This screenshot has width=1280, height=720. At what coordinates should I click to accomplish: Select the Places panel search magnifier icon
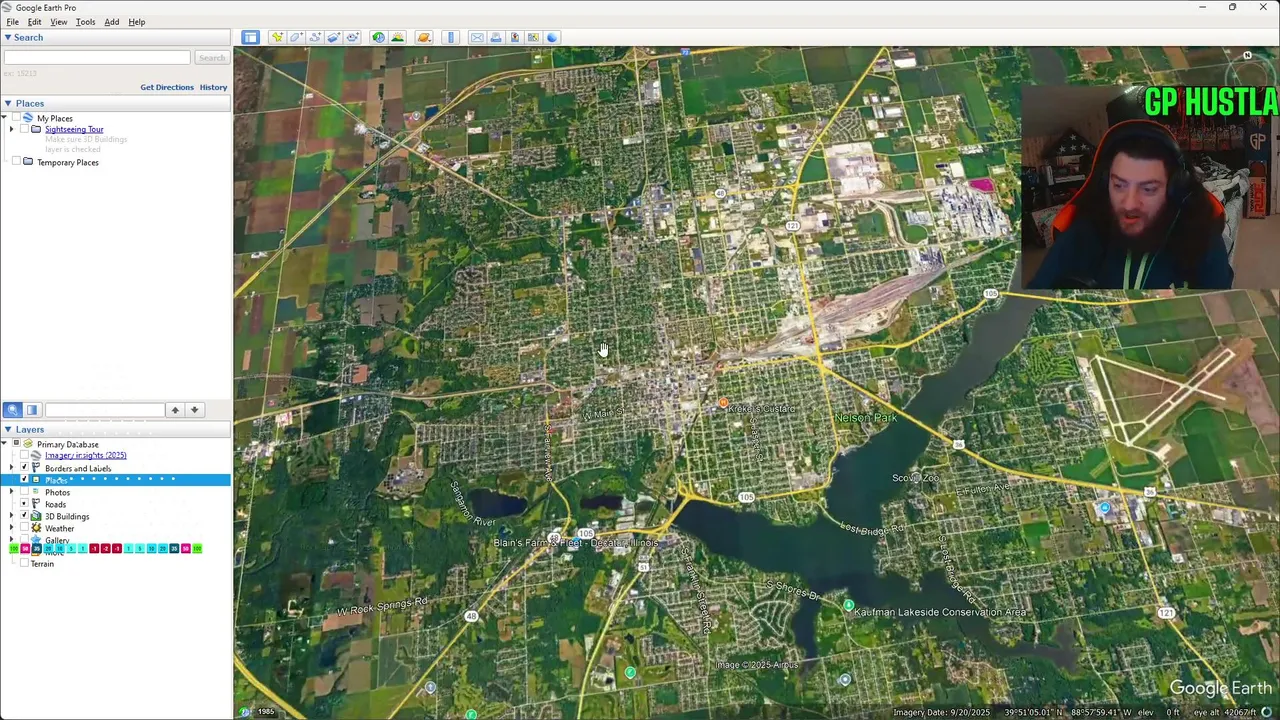click(12, 410)
